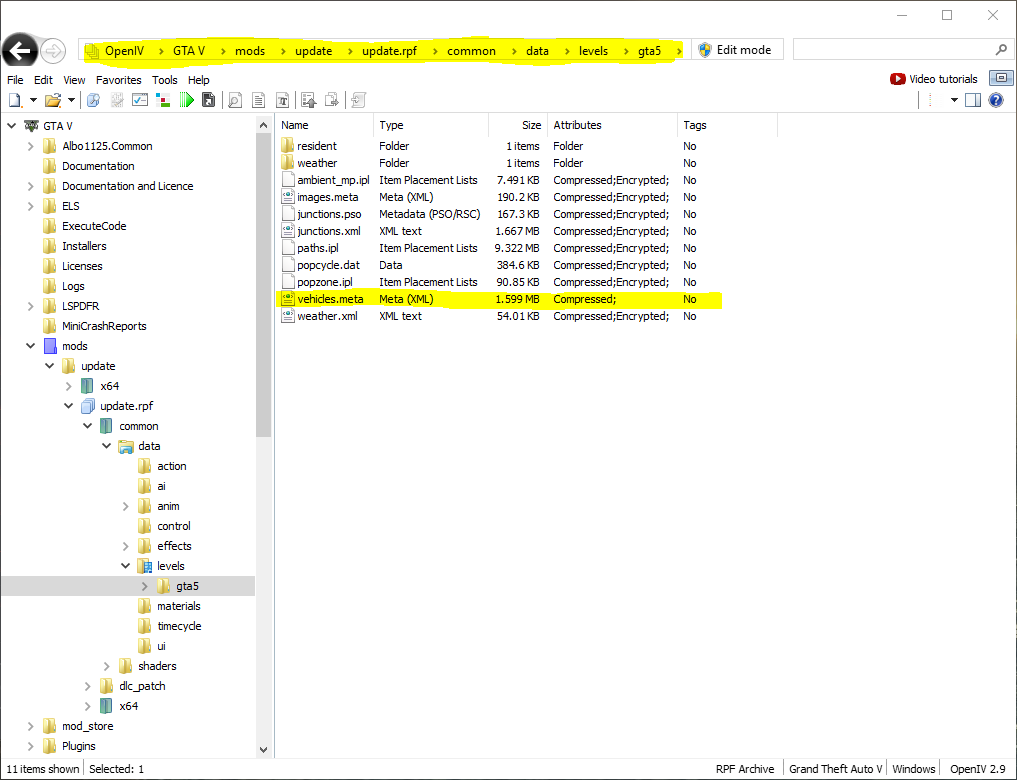Select the resident folder in file list
This screenshot has width=1017, height=780.
pyautogui.click(x=317, y=146)
